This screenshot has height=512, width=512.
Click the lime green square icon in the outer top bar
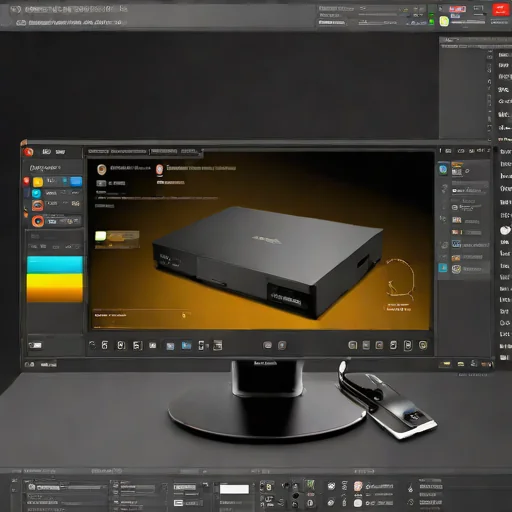click(444, 21)
